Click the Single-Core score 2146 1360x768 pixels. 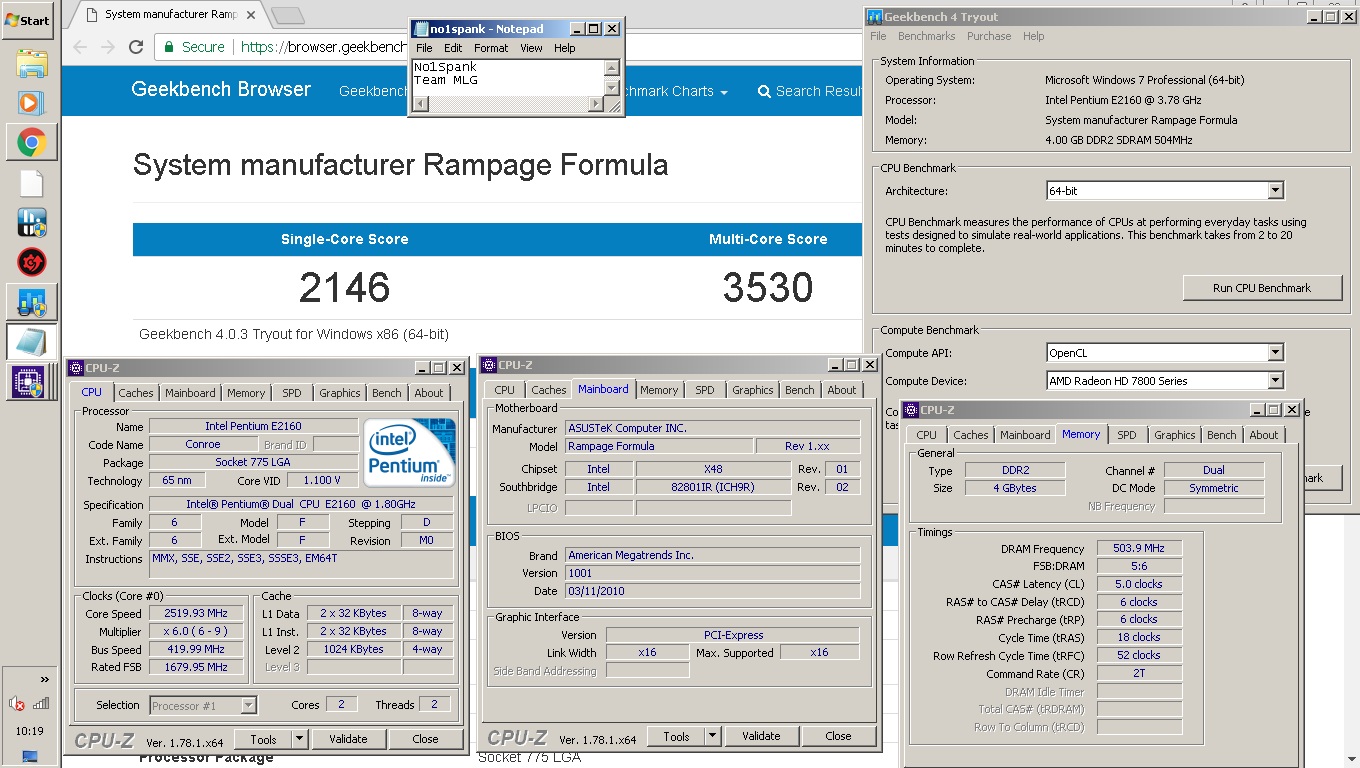pos(344,288)
